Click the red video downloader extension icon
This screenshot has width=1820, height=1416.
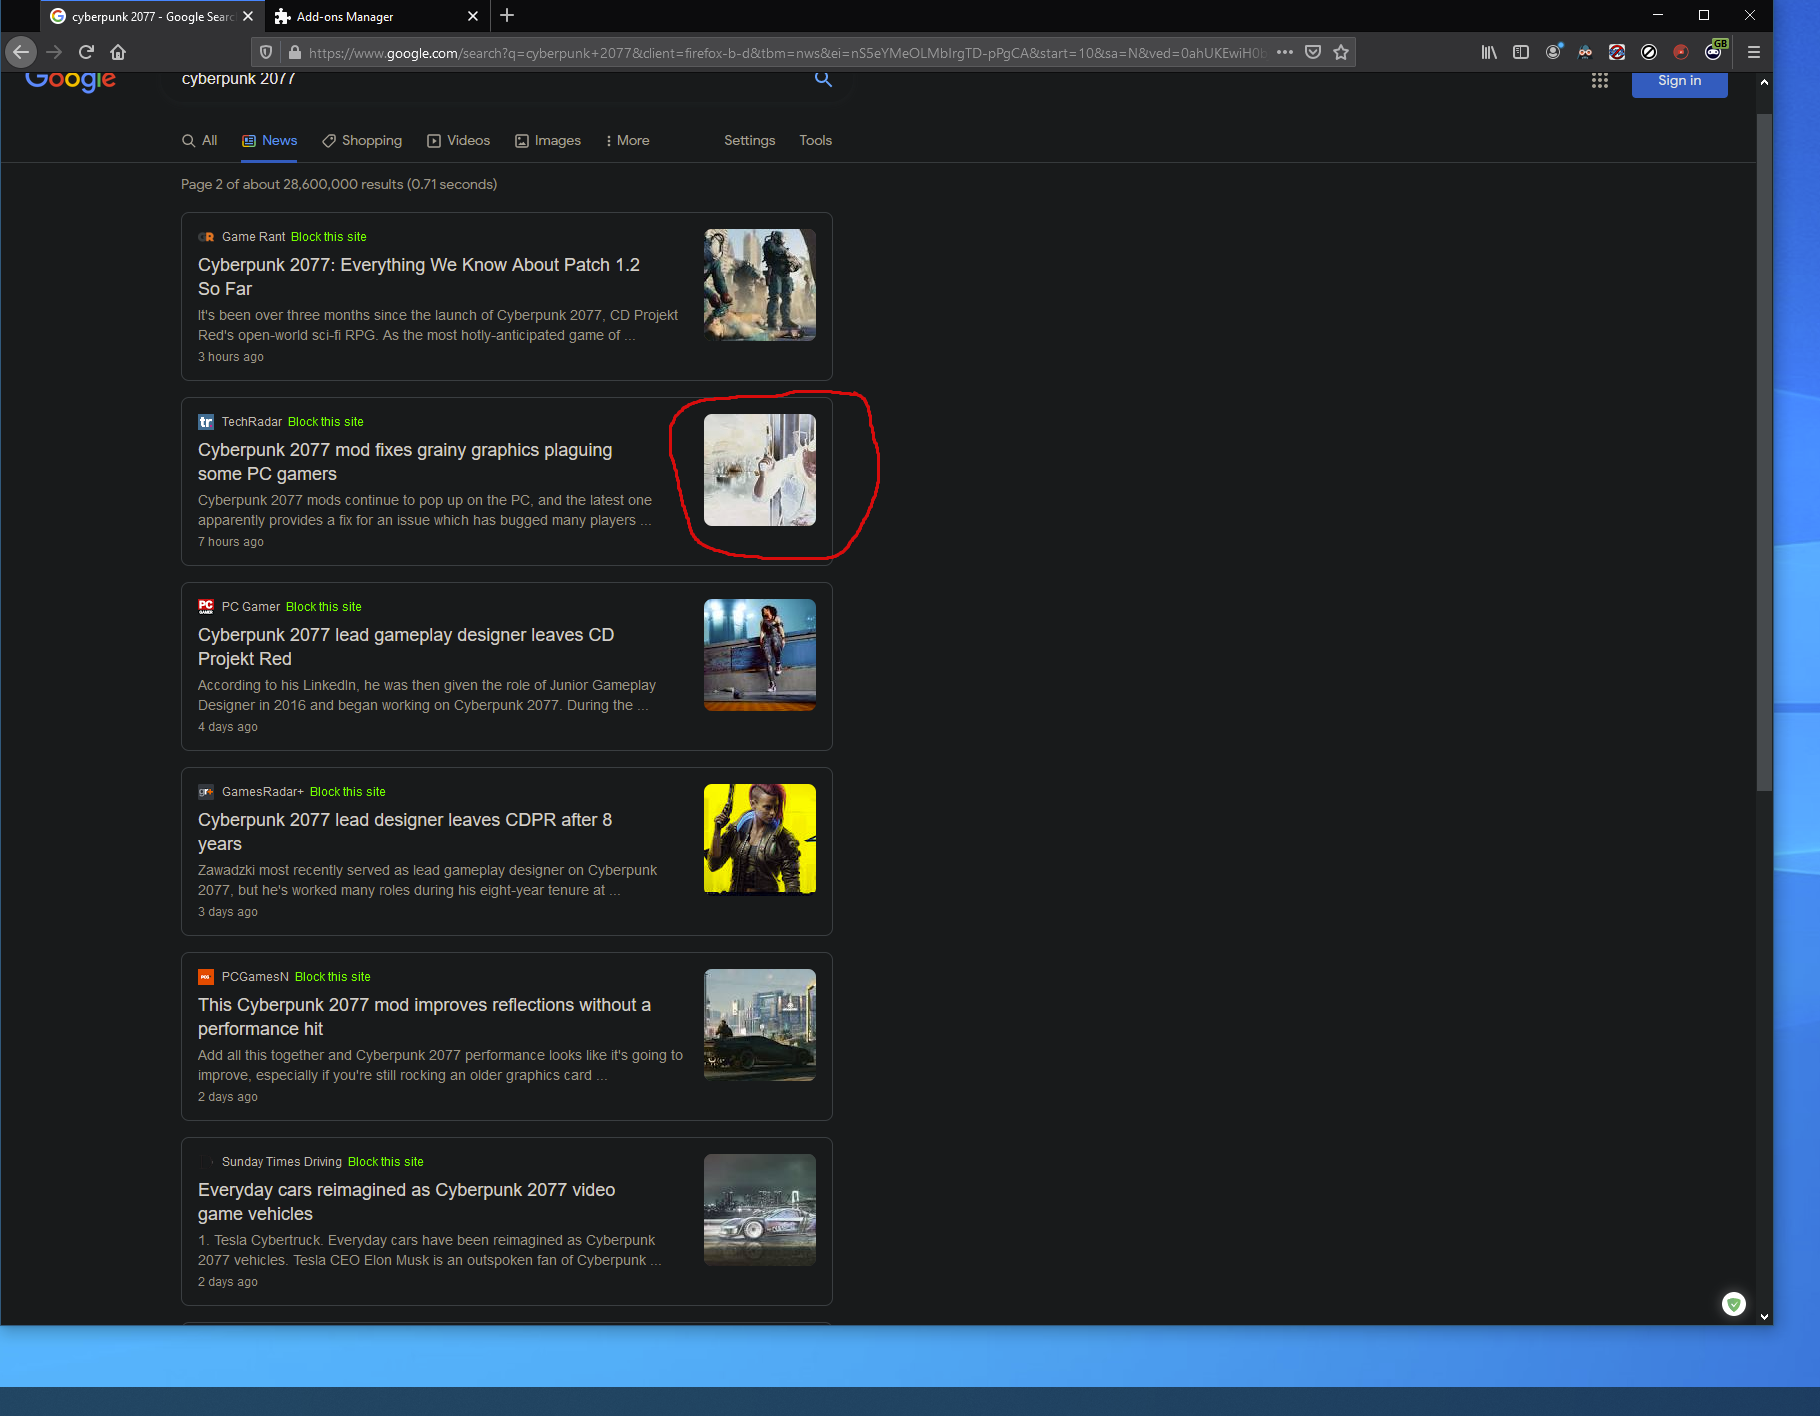tap(1681, 52)
